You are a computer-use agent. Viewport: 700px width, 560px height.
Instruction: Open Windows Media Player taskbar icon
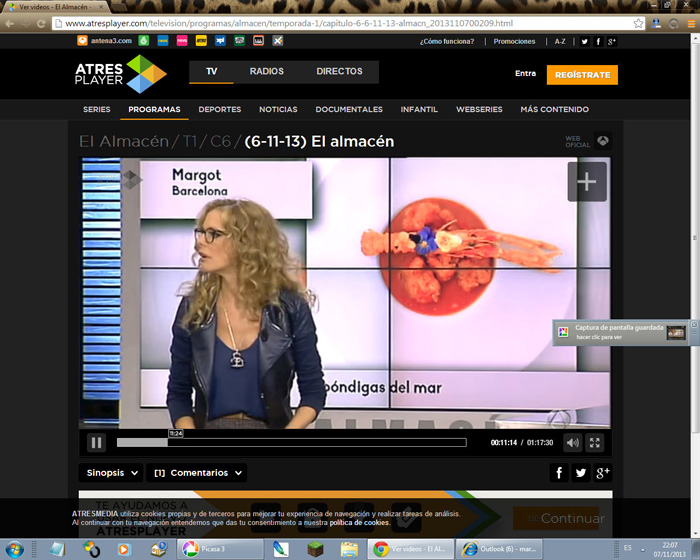[x=124, y=549]
